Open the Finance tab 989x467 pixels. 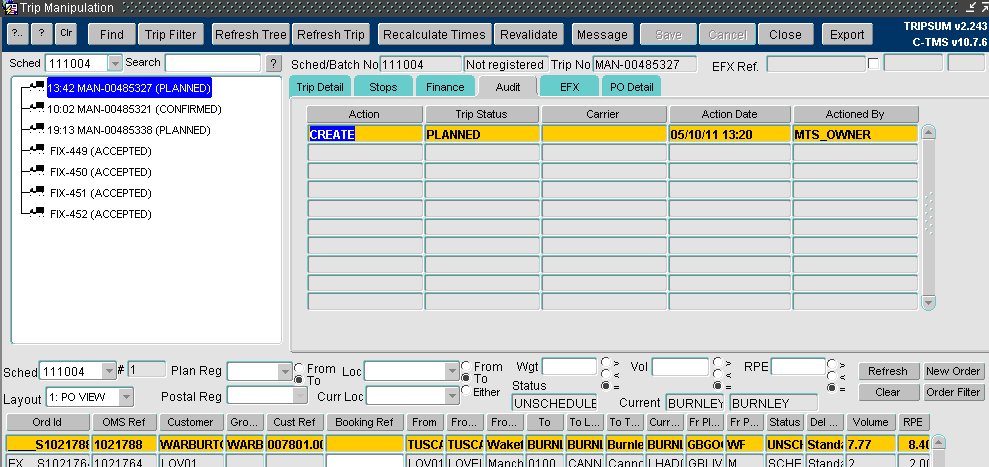click(x=445, y=86)
